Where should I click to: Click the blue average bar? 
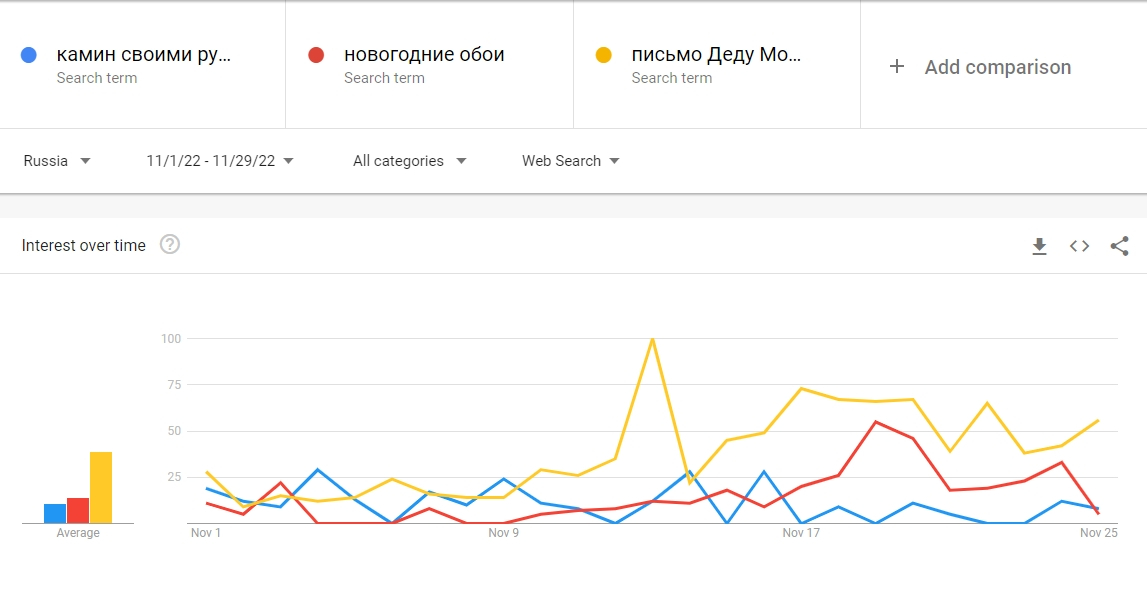[x=55, y=513]
